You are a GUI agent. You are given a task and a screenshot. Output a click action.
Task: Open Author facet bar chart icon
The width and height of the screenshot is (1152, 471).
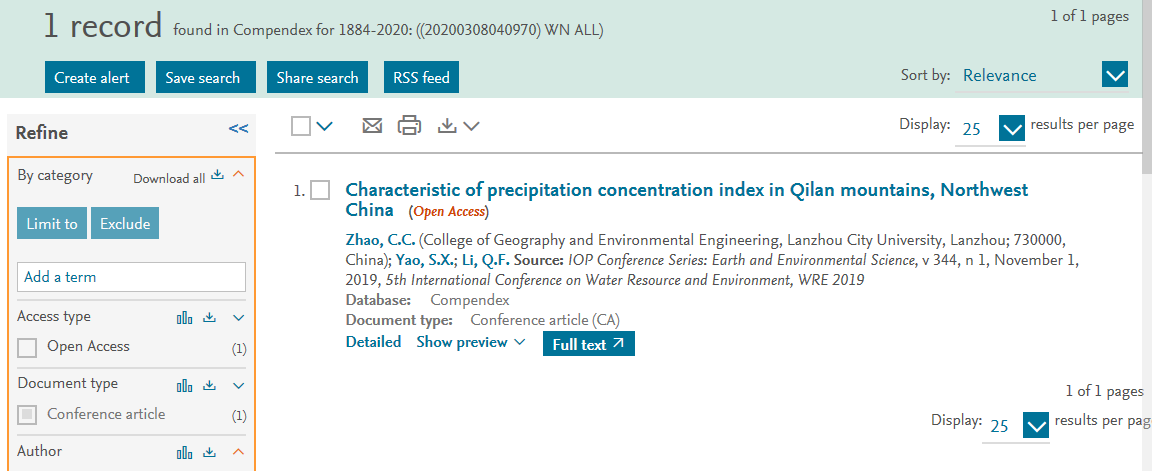tap(184, 452)
